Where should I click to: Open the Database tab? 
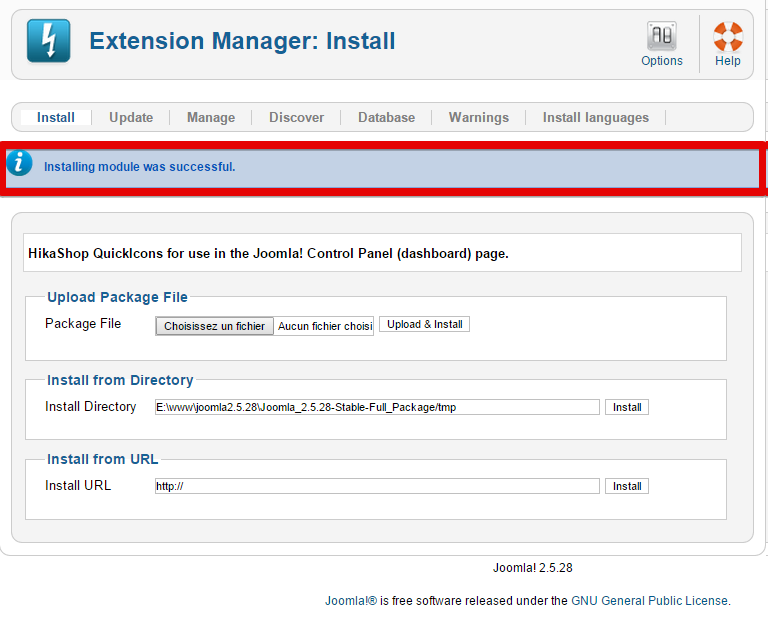click(x=386, y=118)
